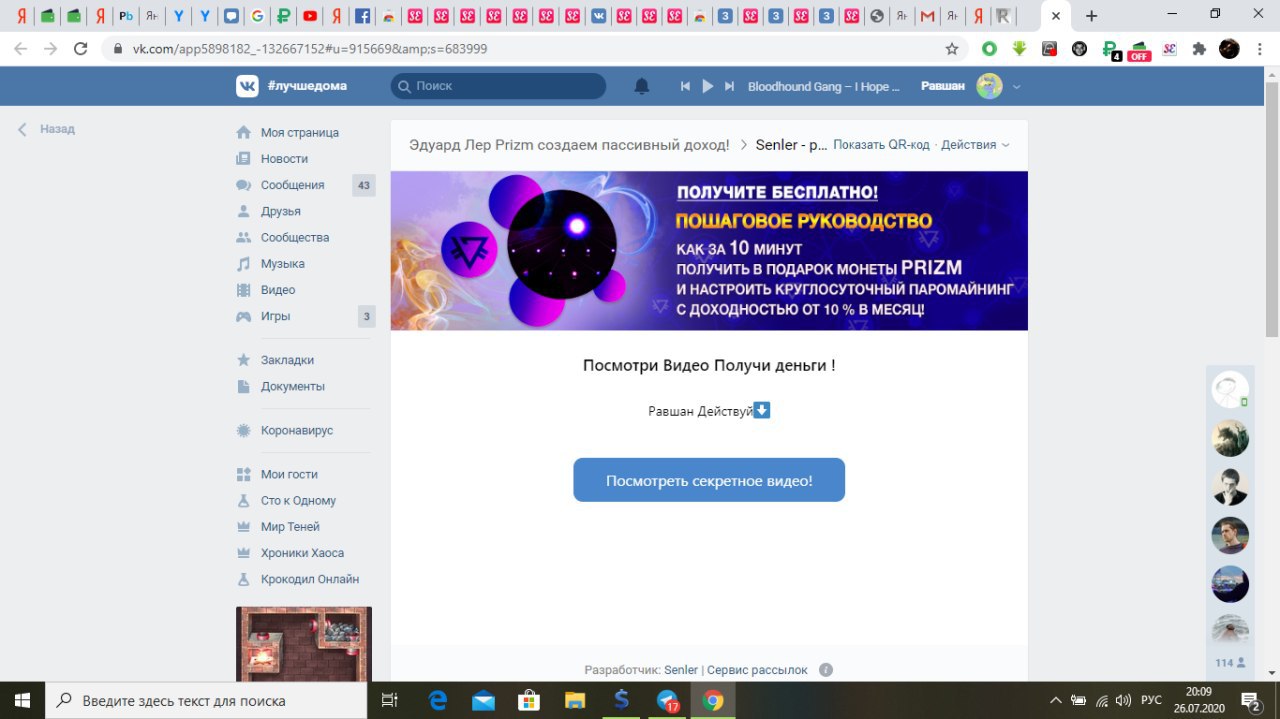1280x719 pixels.
Task: Open the Windows notification center
Action: (x=1250, y=701)
